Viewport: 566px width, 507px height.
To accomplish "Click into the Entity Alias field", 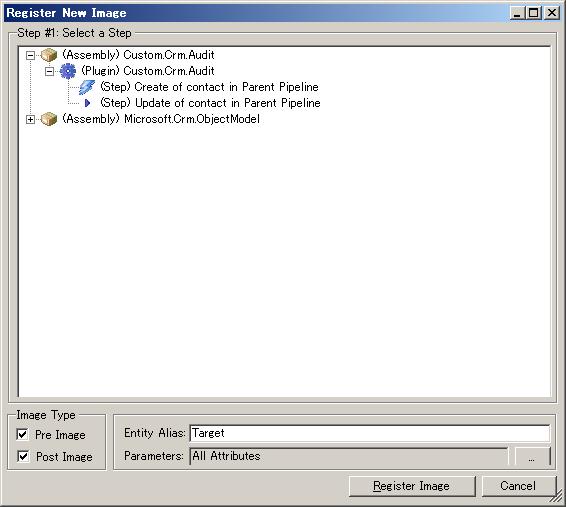I will pos(370,433).
